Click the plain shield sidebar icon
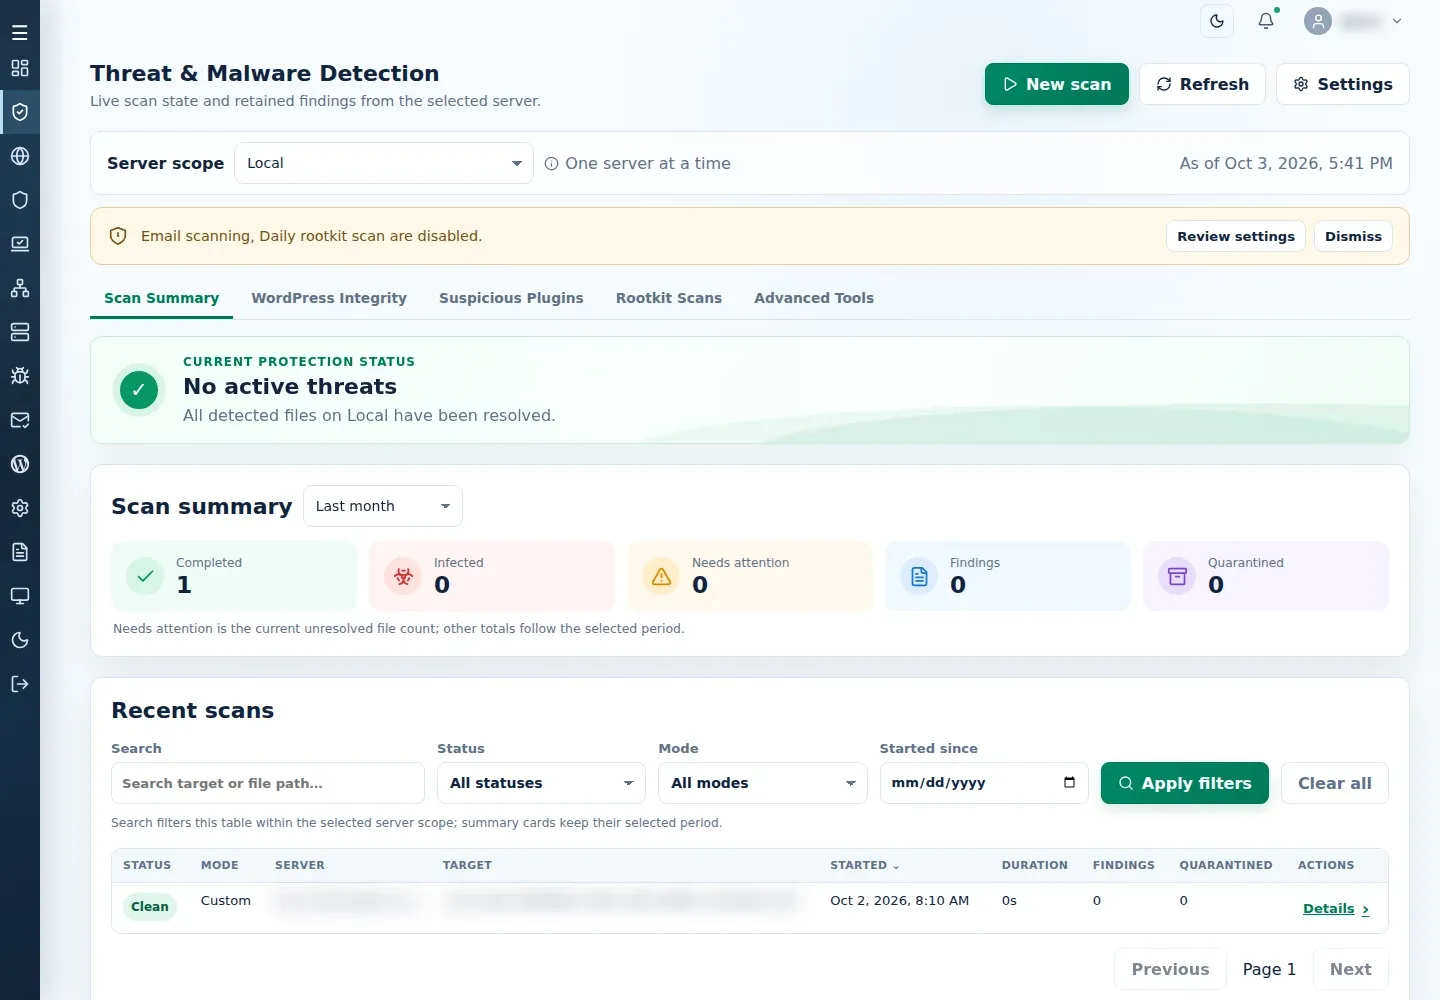 coord(20,200)
